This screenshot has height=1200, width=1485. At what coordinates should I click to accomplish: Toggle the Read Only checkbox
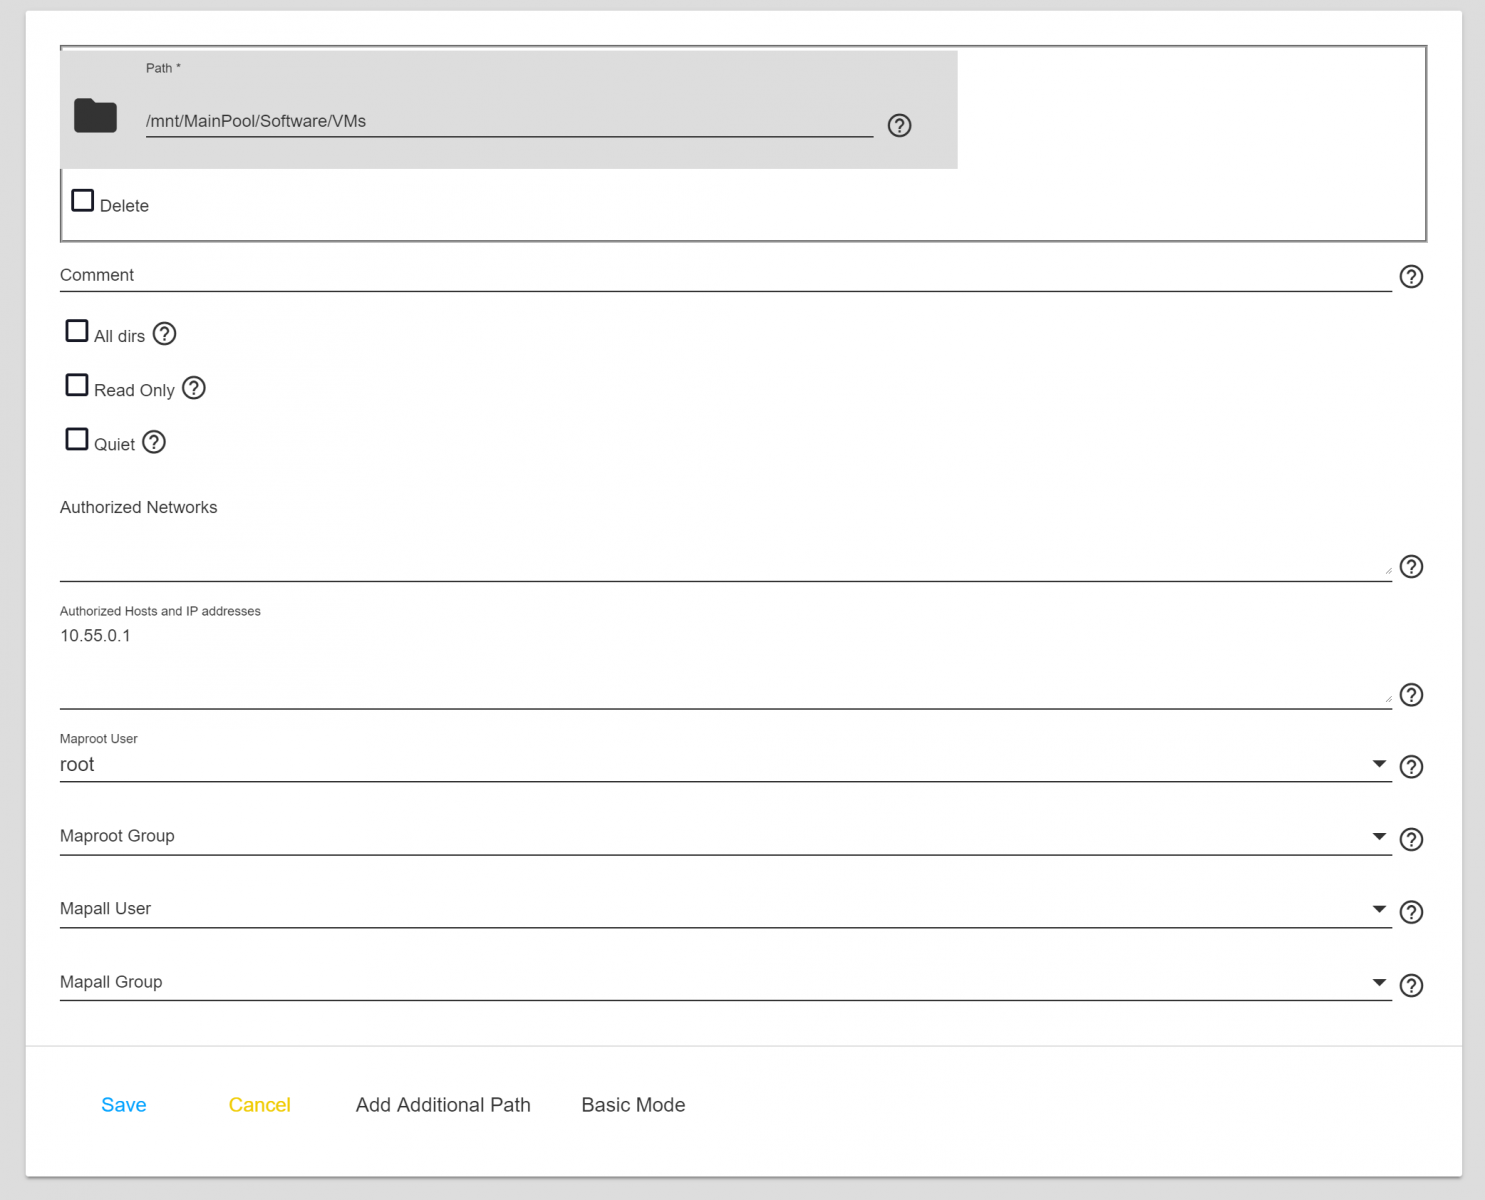(x=77, y=385)
